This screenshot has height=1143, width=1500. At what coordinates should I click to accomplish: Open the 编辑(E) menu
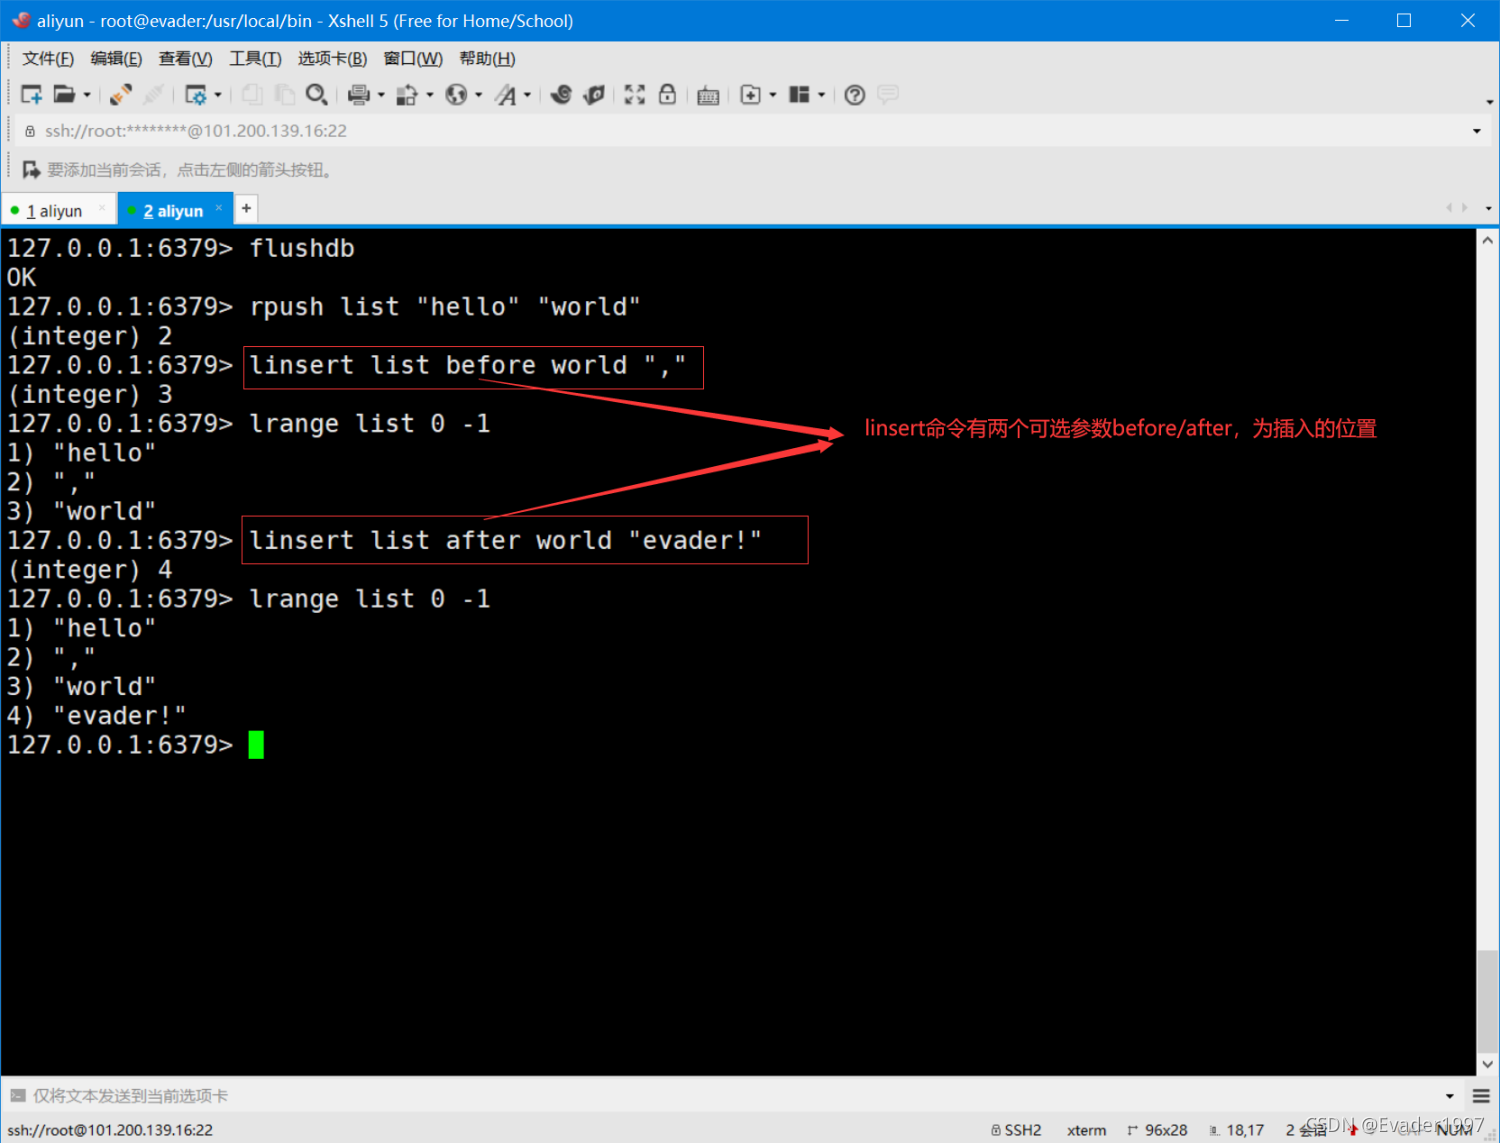tap(116, 58)
